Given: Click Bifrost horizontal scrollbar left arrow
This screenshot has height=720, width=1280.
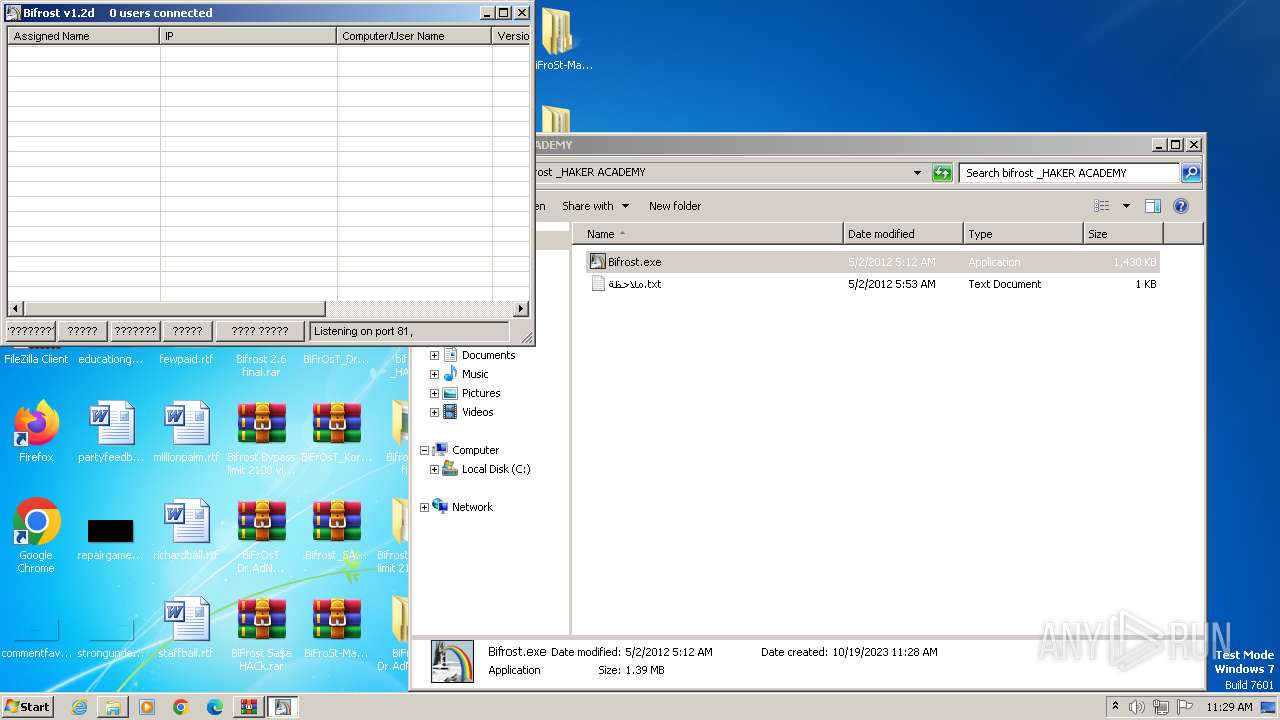Looking at the screenshot, I should 15,309.
